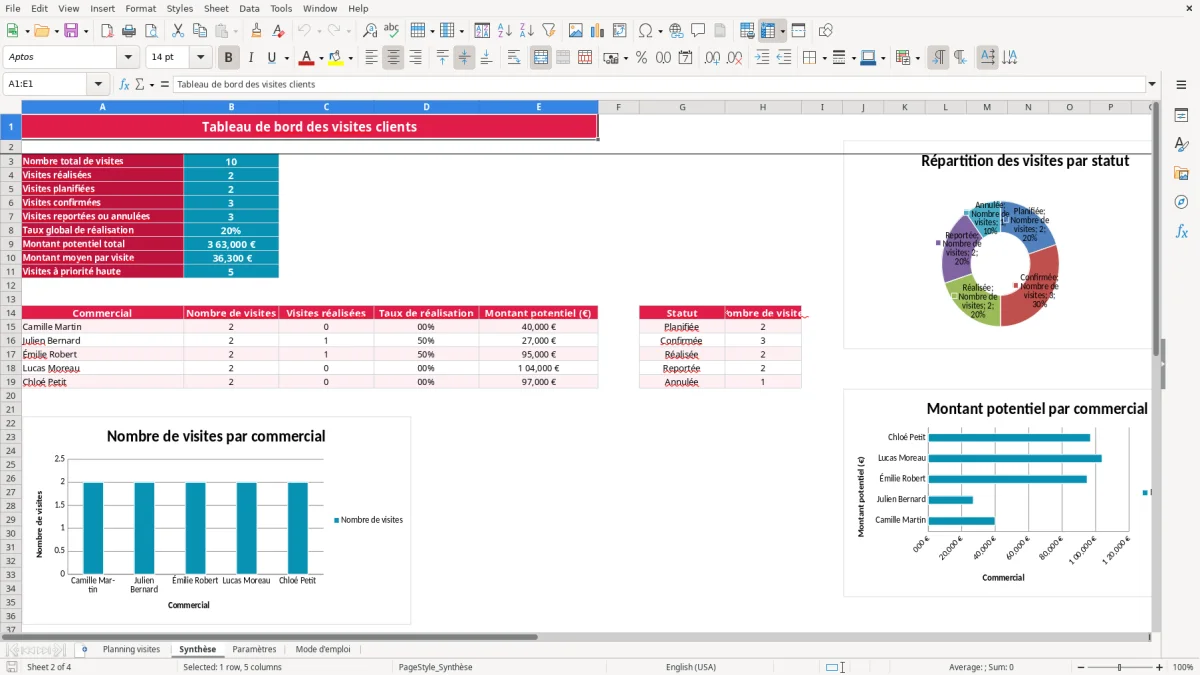The height and width of the screenshot is (675, 1200).
Task: Click the Insert Hyperlink icon
Action: [x=676, y=31]
